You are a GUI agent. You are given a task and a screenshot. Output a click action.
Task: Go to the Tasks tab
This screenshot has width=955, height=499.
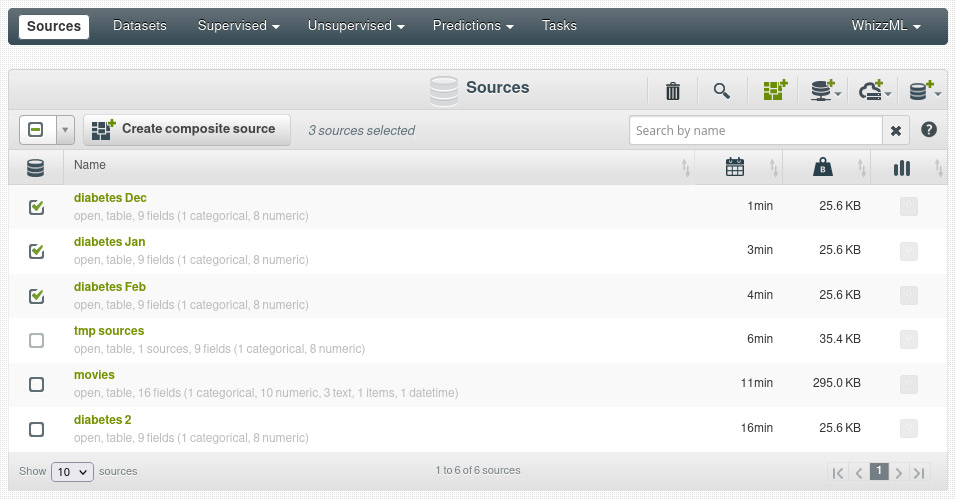click(559, 25)
